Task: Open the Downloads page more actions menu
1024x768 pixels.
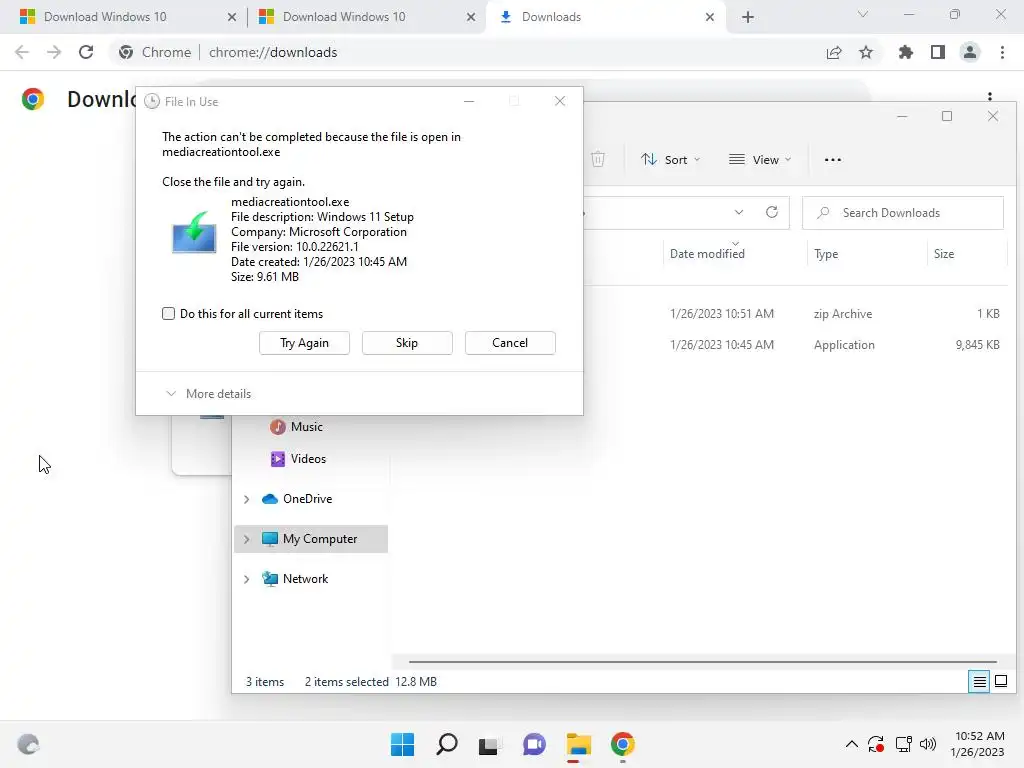Action: [990, 96]
